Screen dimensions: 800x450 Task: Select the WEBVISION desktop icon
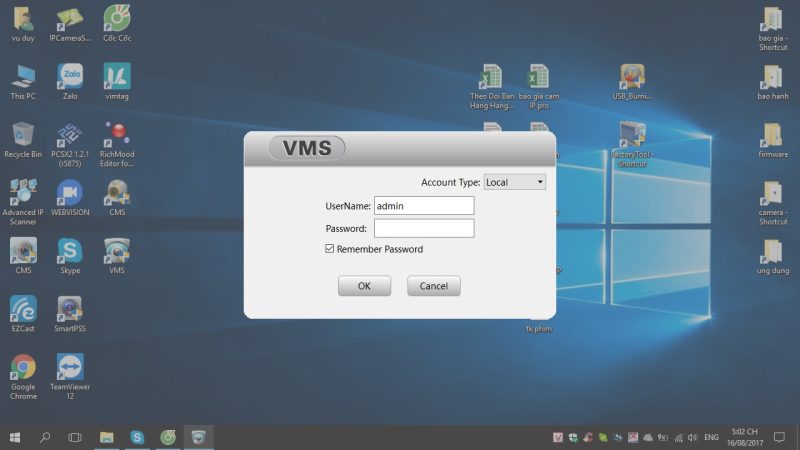pyautogui.click(x=70, y=198)
